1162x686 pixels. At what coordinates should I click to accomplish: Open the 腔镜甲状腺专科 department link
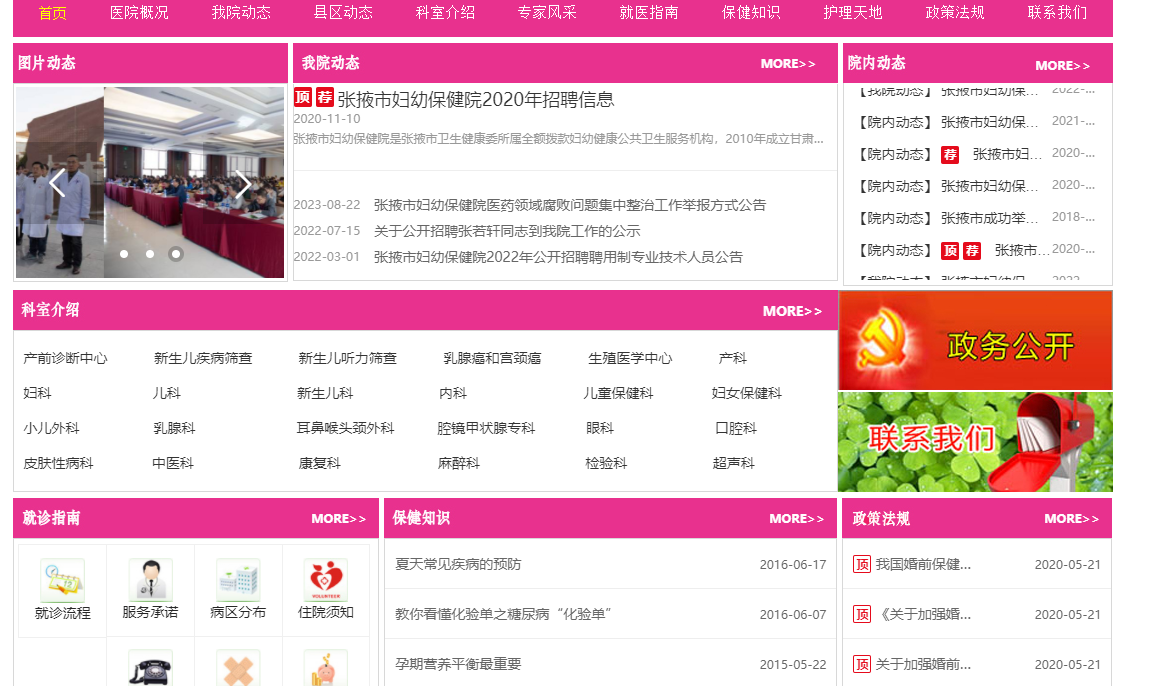coord(486,428)
